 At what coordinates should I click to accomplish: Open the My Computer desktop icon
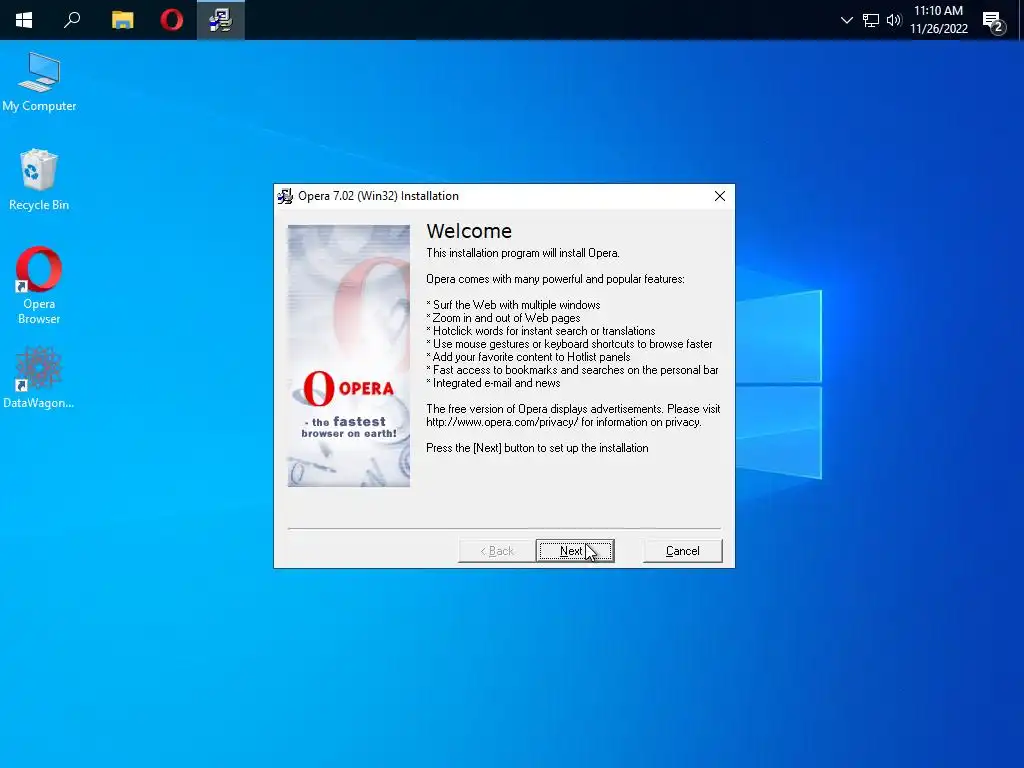tap(39, 82)
